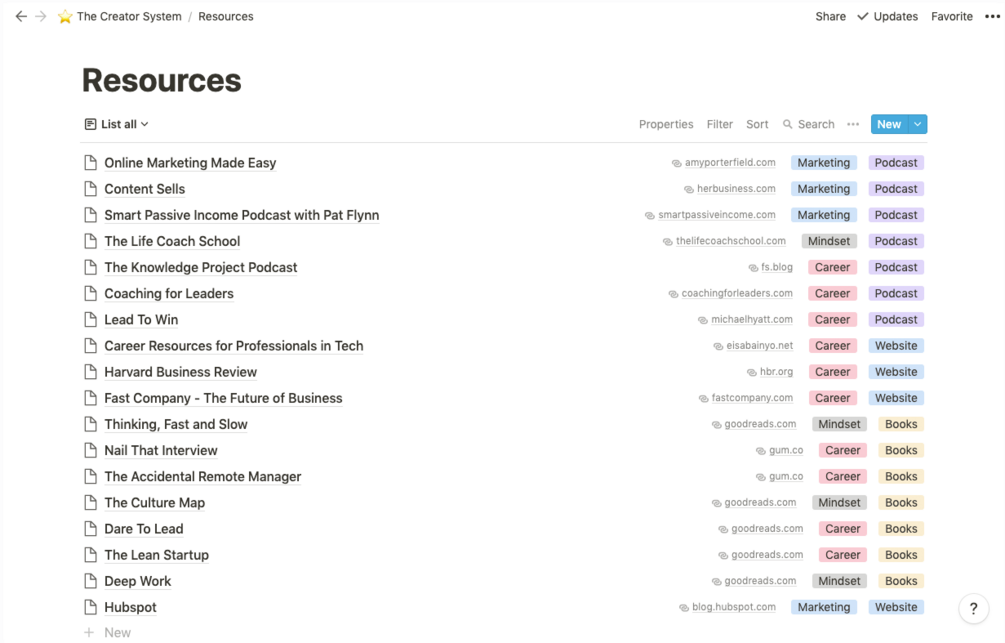Click the Search magnifier in the toolbar
This screenshot has height=643, width=1005.
pyautogui.click(x=788, y=124)
